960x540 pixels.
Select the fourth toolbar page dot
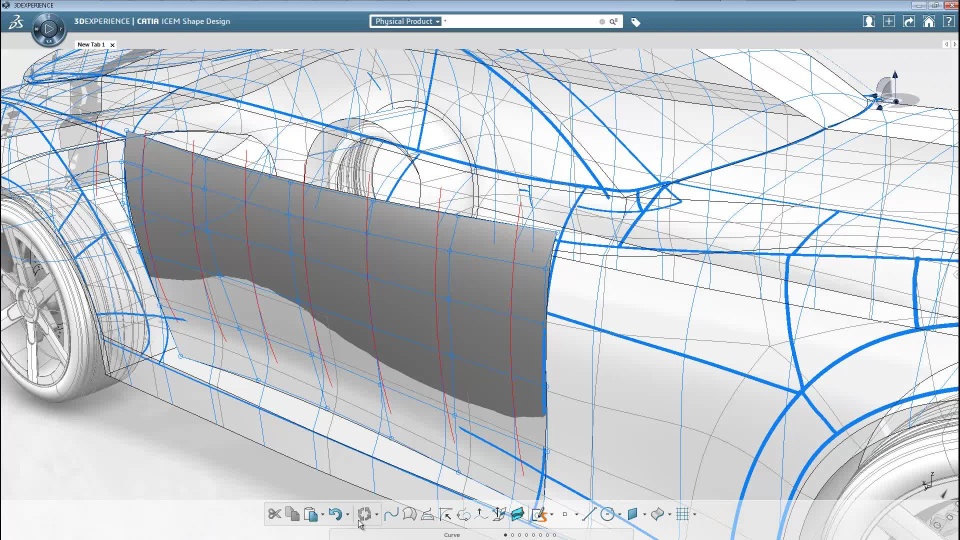coord(527,534)
